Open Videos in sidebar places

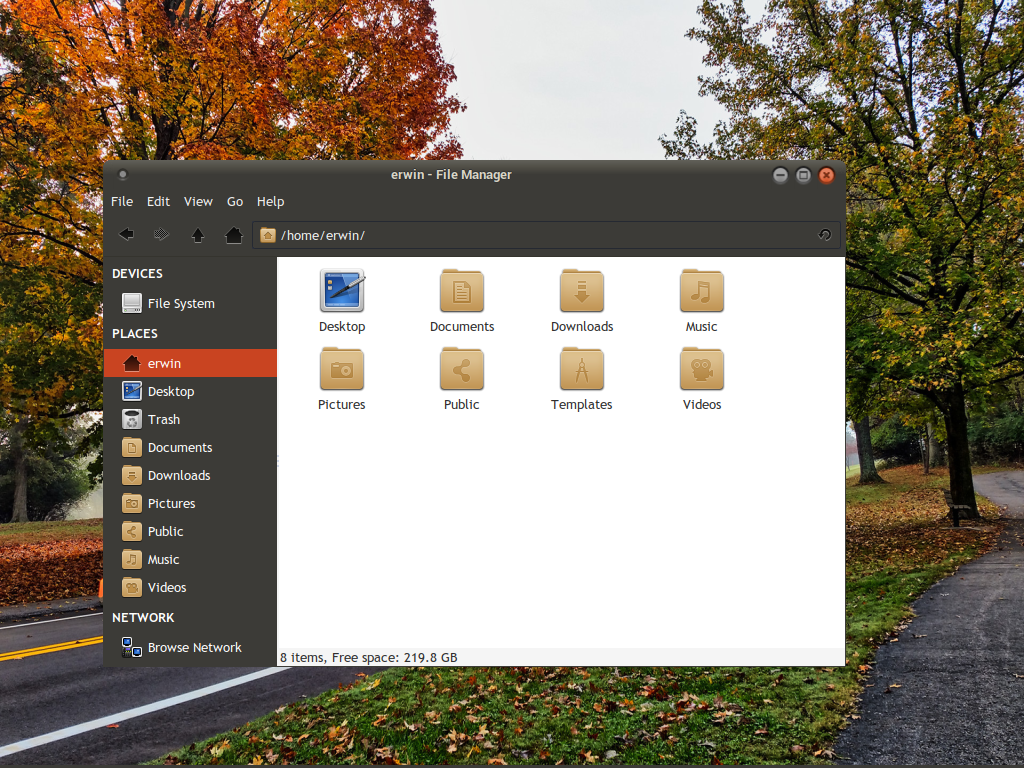[190, 588]
